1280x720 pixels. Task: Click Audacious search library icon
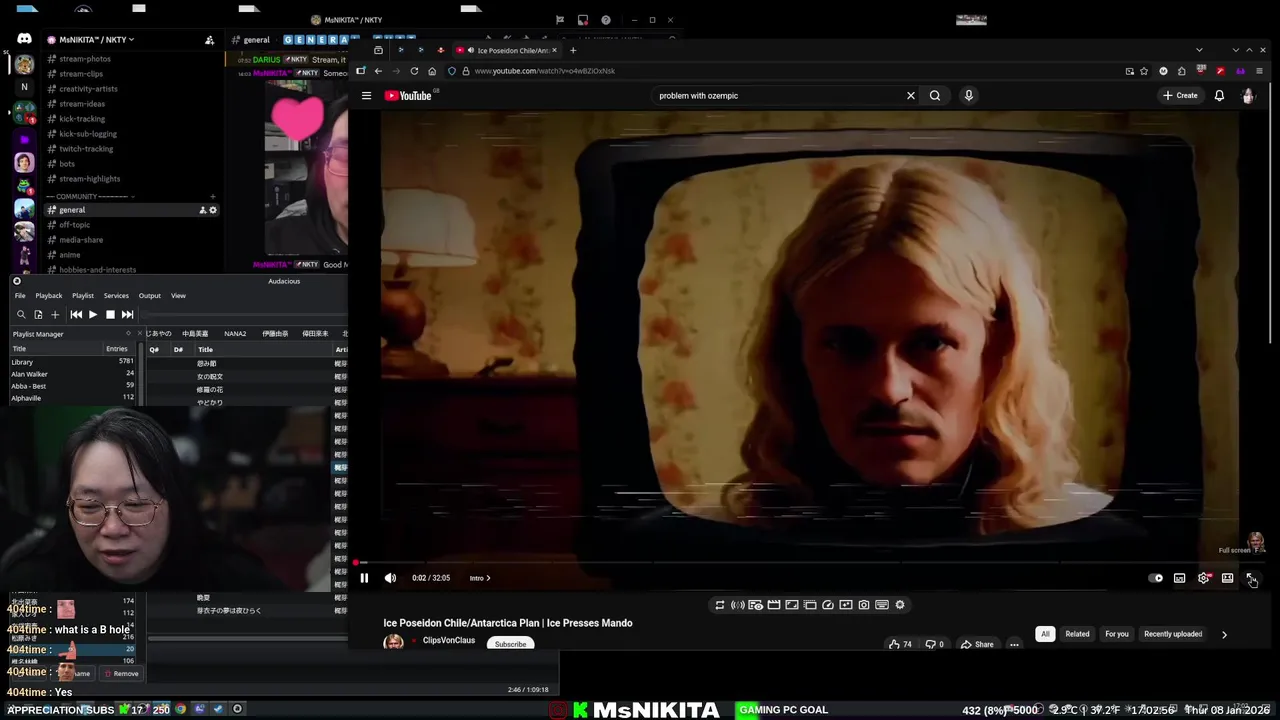tap(21, 314)
